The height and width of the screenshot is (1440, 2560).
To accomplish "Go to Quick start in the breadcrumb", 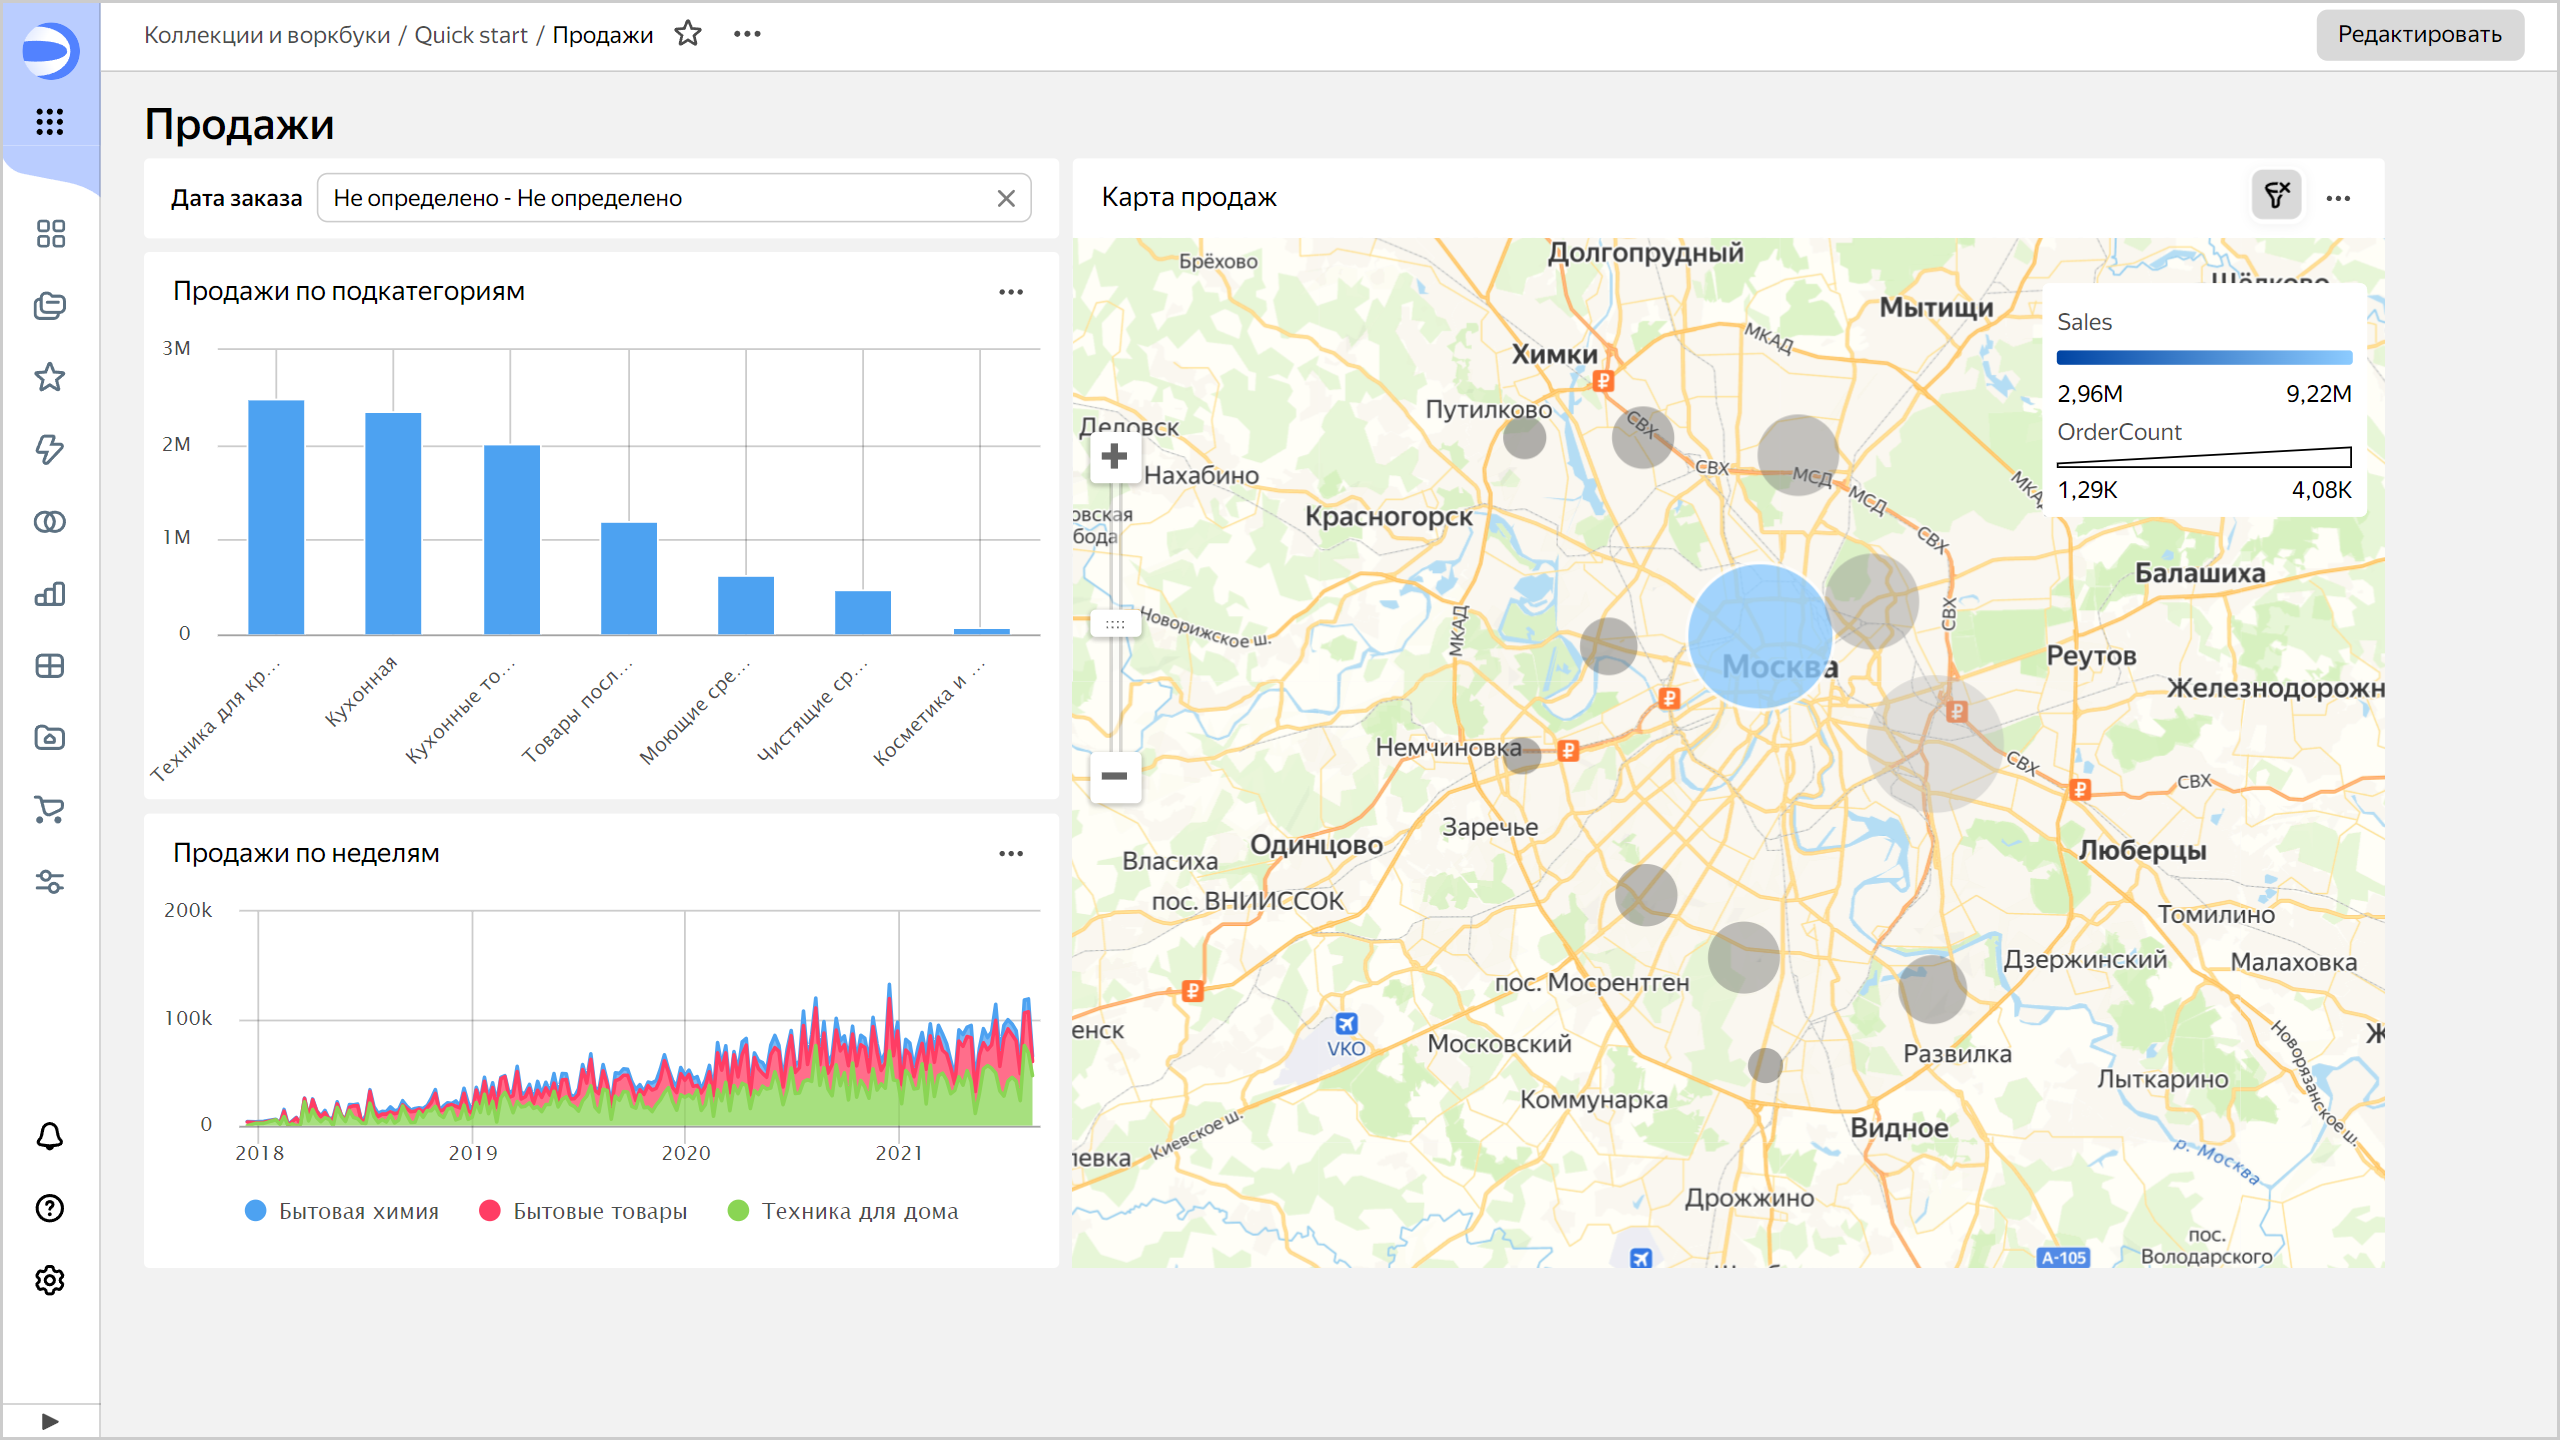I will tap(471, 34).
